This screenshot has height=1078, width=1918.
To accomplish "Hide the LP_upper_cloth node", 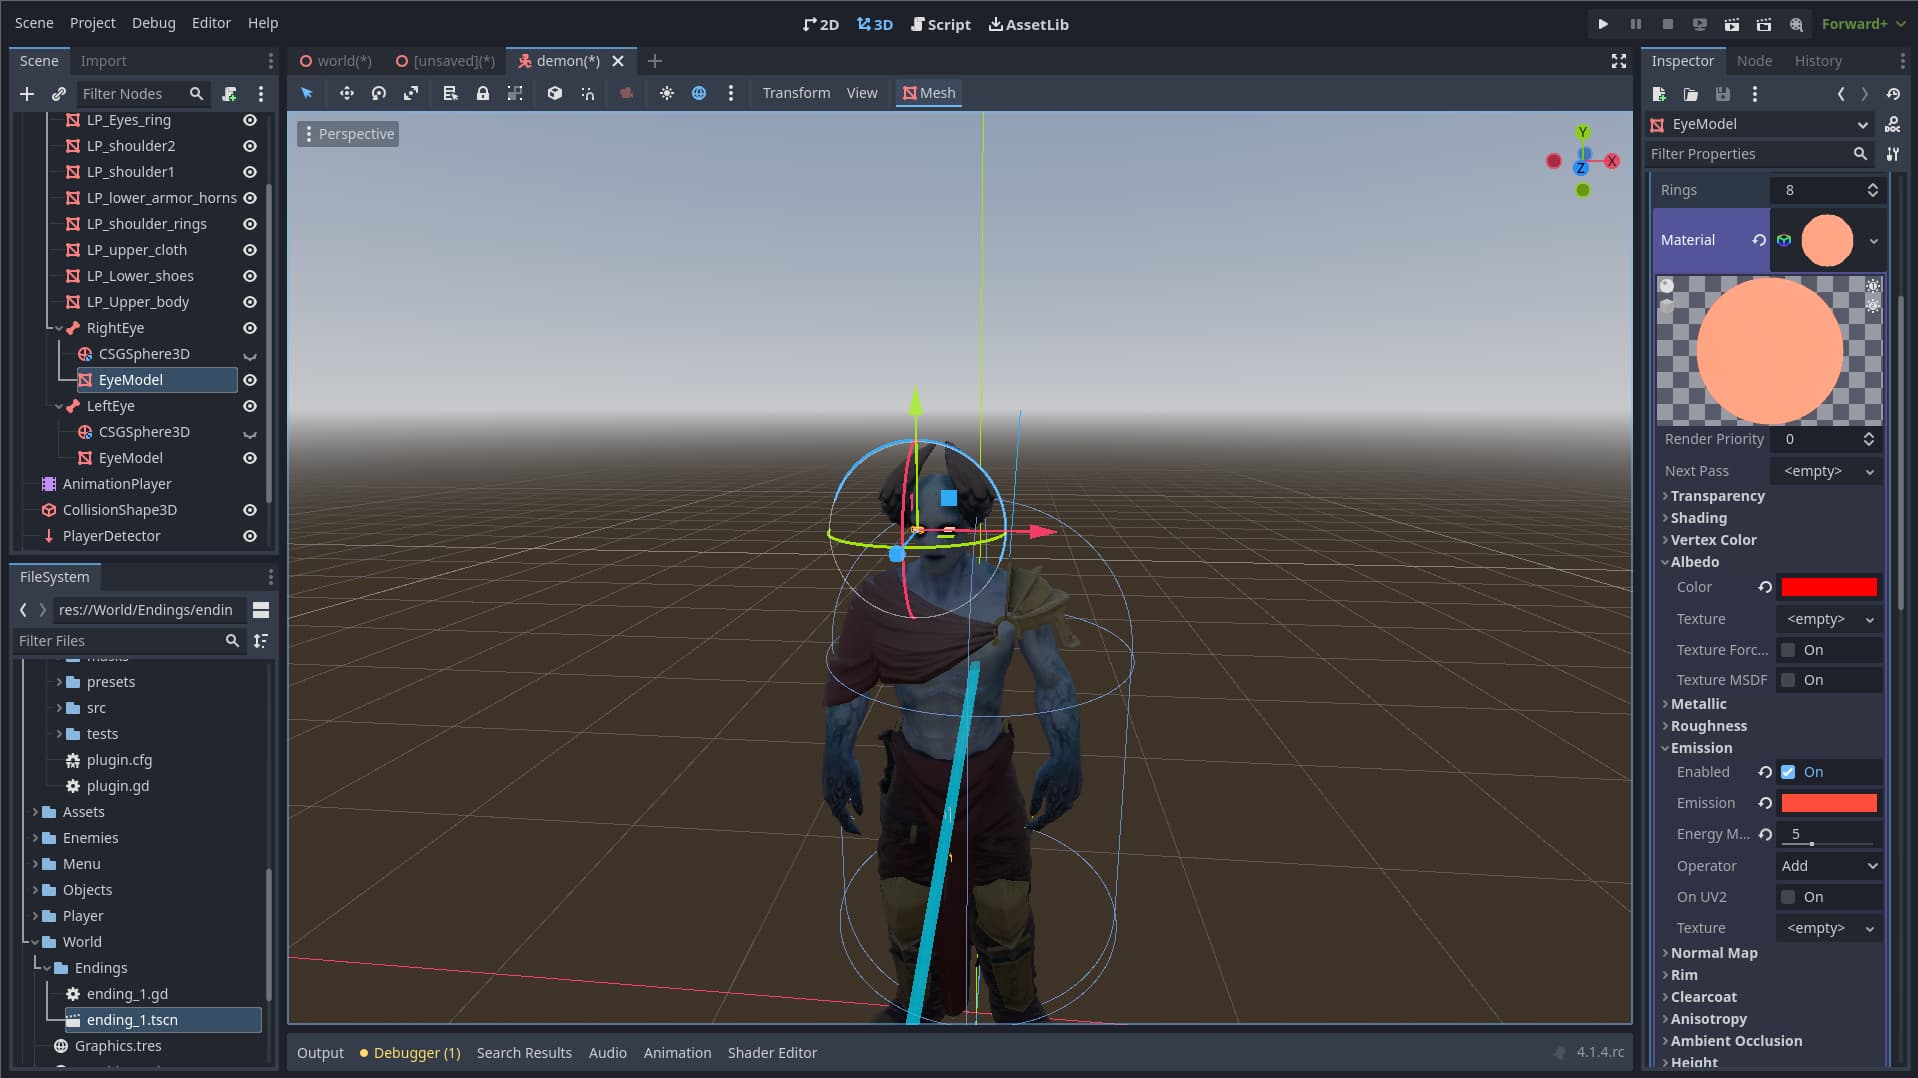I will (250, 250).
